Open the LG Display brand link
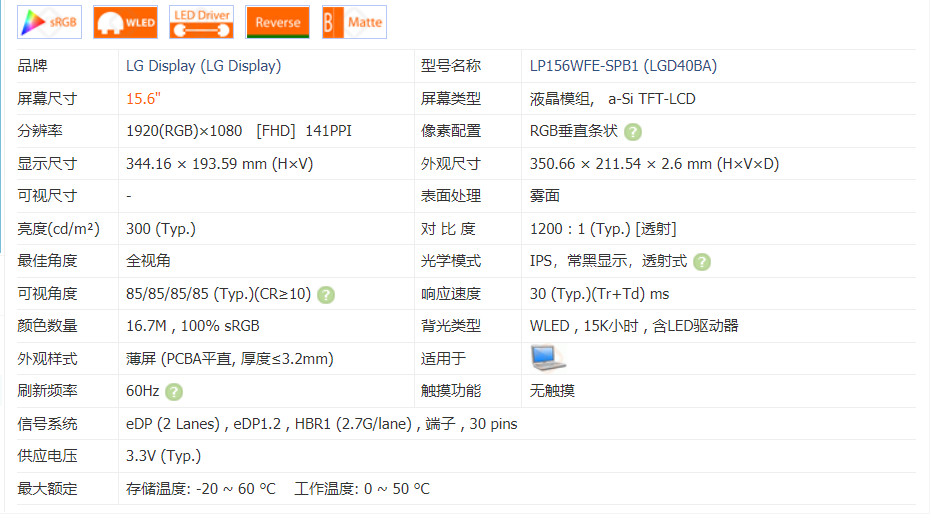 coord(204,66)
